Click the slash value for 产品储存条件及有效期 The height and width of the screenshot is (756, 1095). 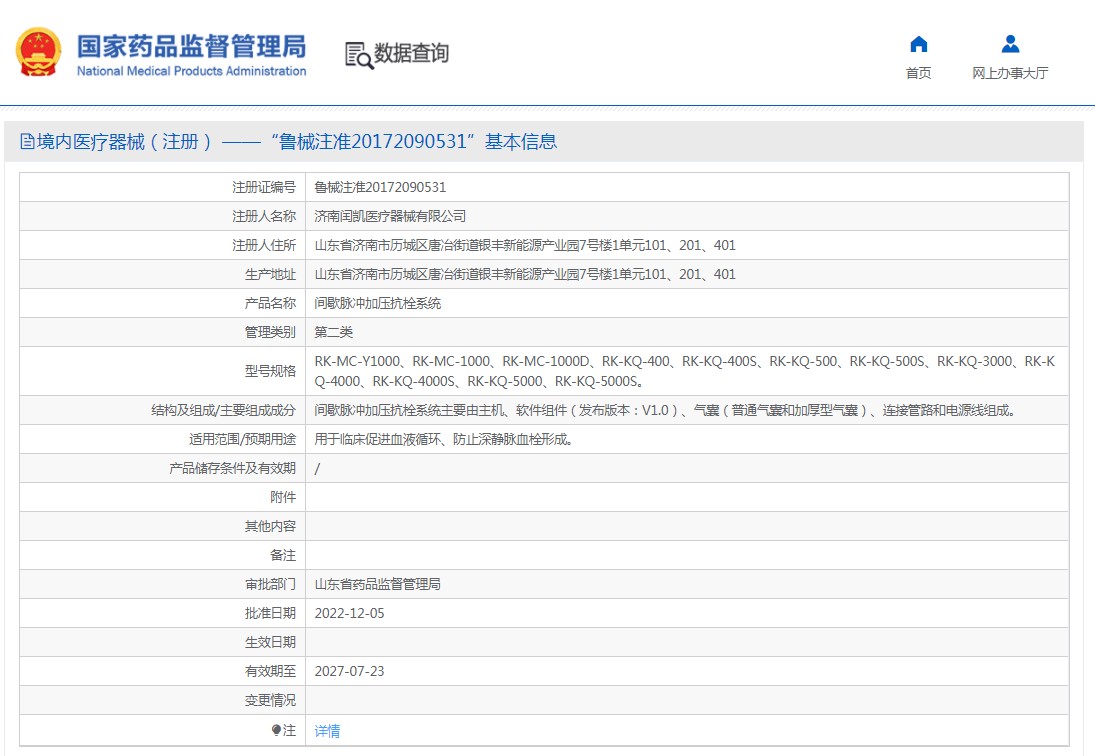coord(317,468)
